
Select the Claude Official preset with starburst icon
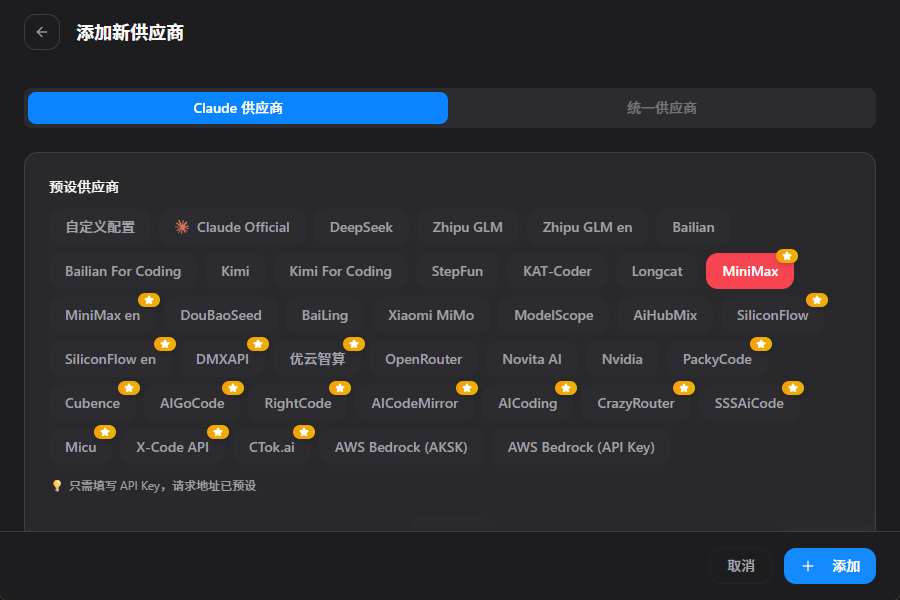coord(232,227)
